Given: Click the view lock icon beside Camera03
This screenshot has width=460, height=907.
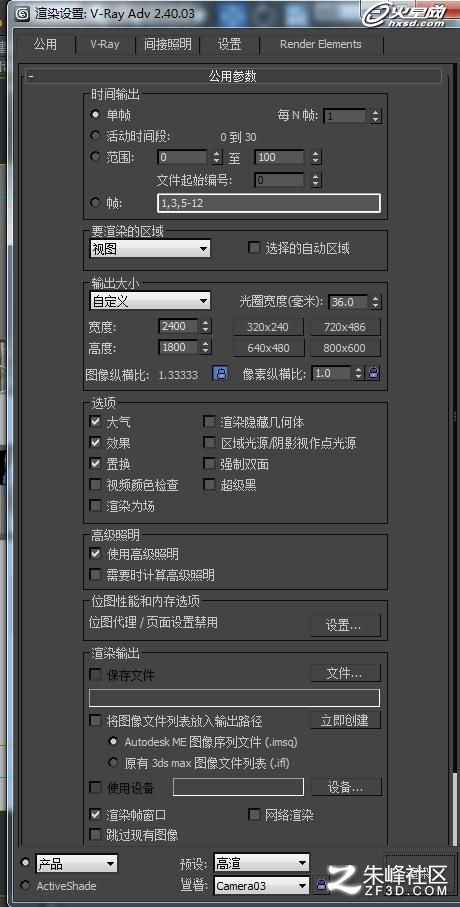Looking at the screenshot, I should 322,884.
